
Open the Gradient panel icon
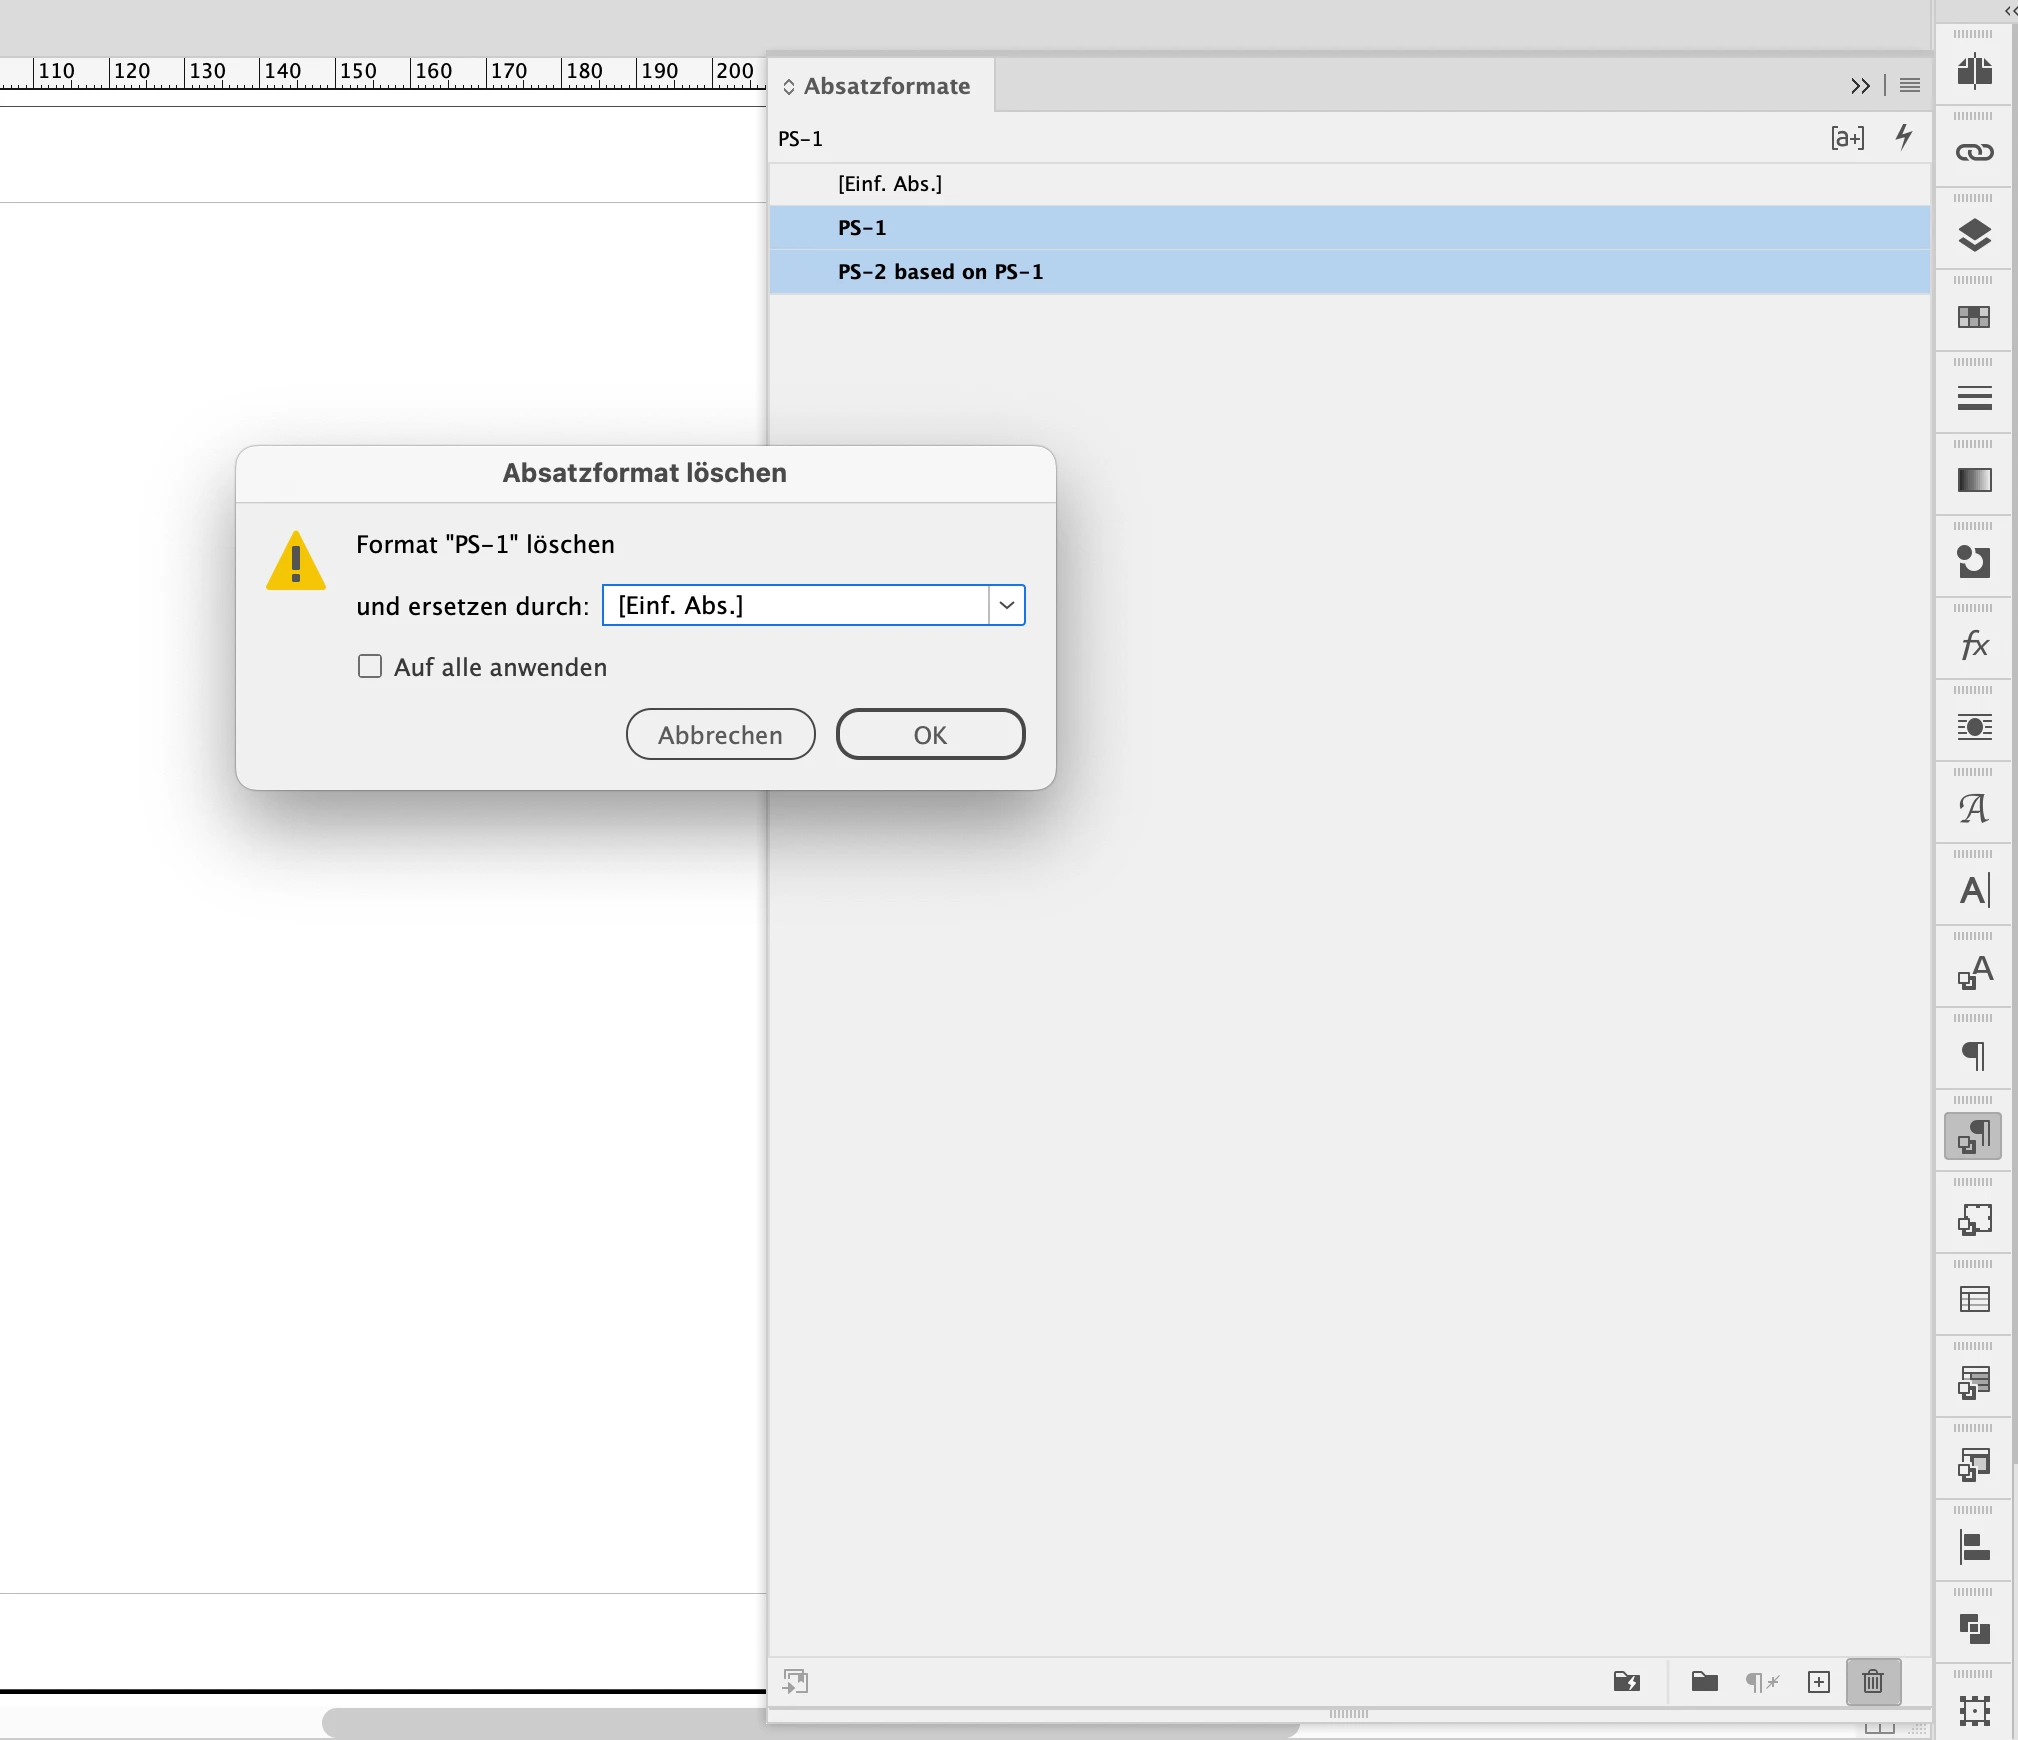click(1974, 481)
